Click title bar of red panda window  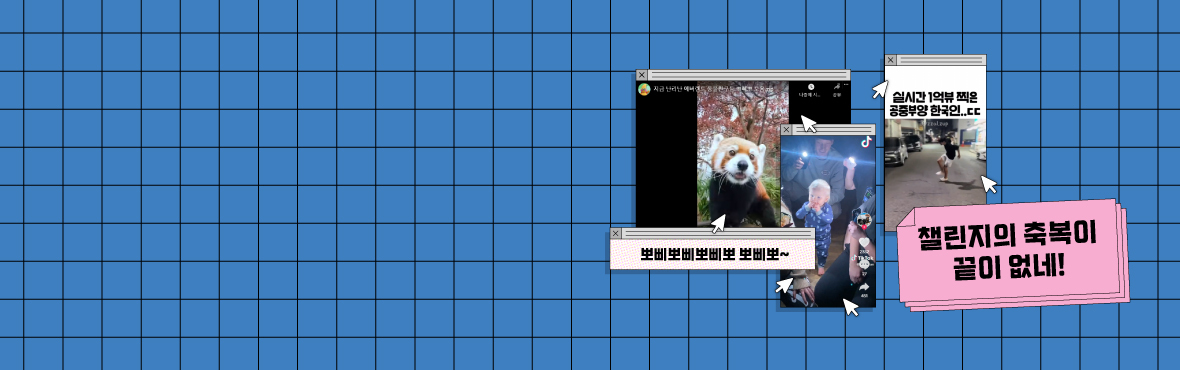tap(748, 75)
